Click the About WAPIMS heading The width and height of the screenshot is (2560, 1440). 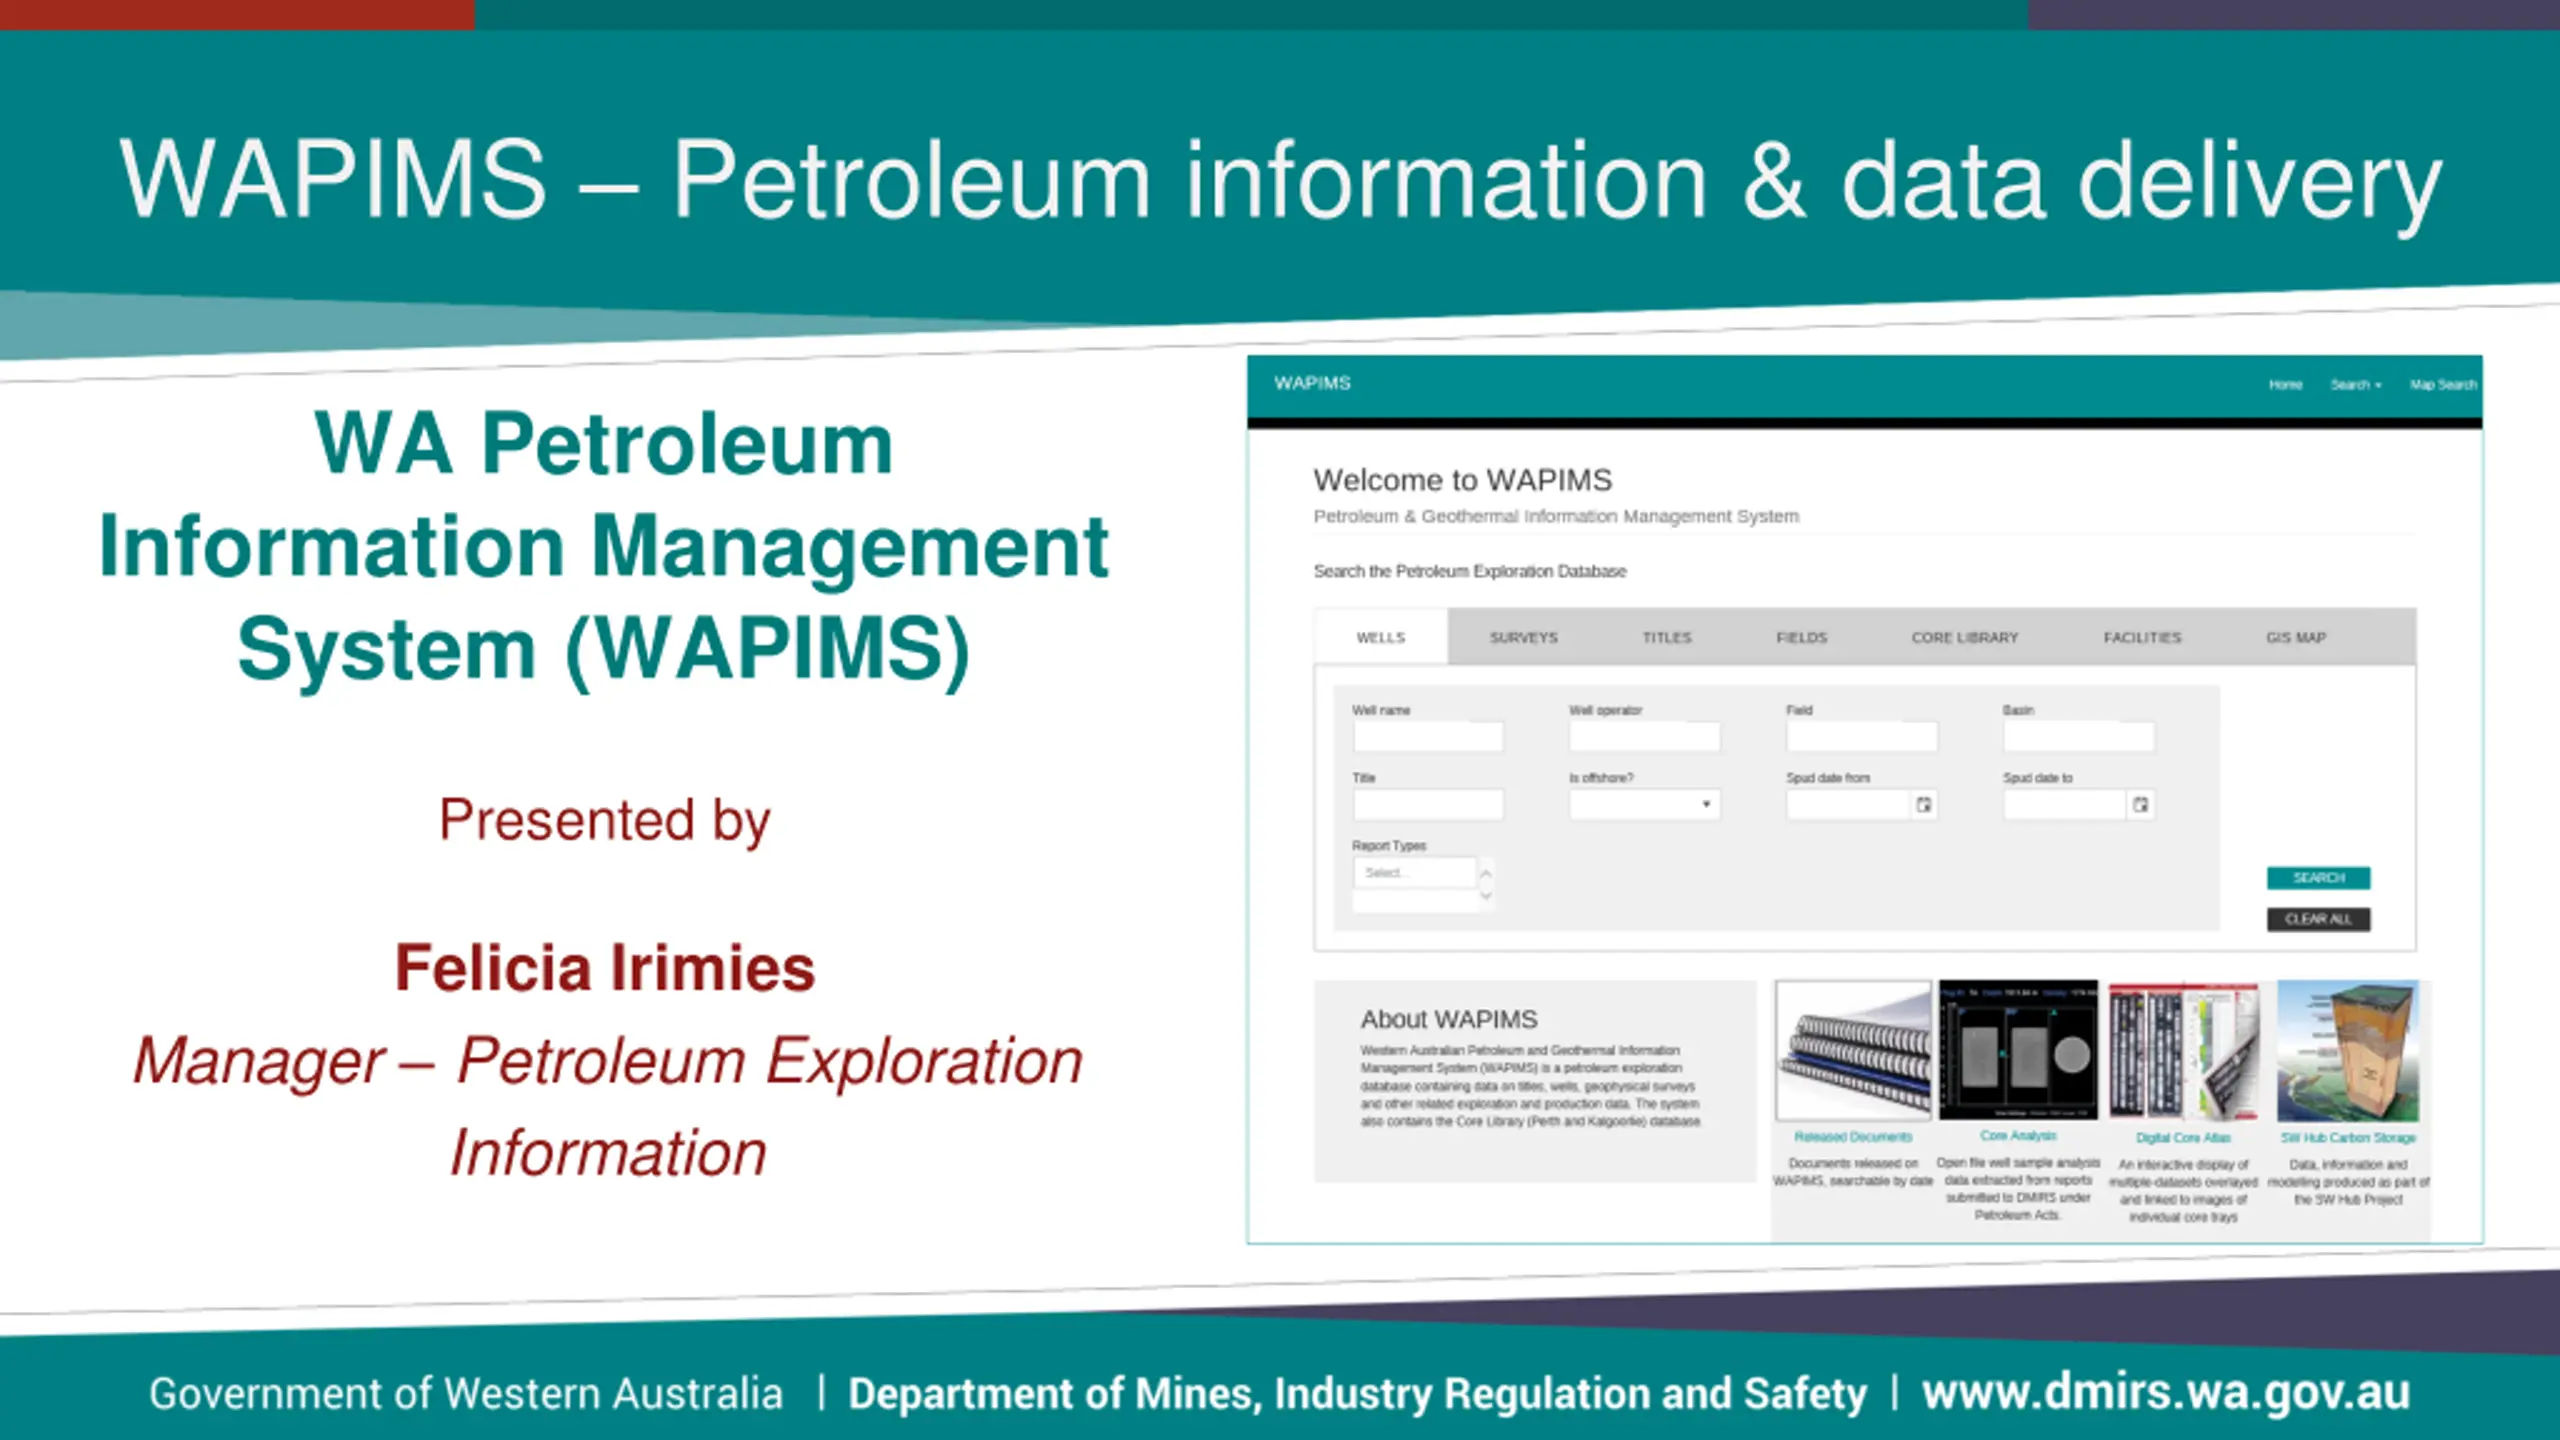tap(1449, 1019)
